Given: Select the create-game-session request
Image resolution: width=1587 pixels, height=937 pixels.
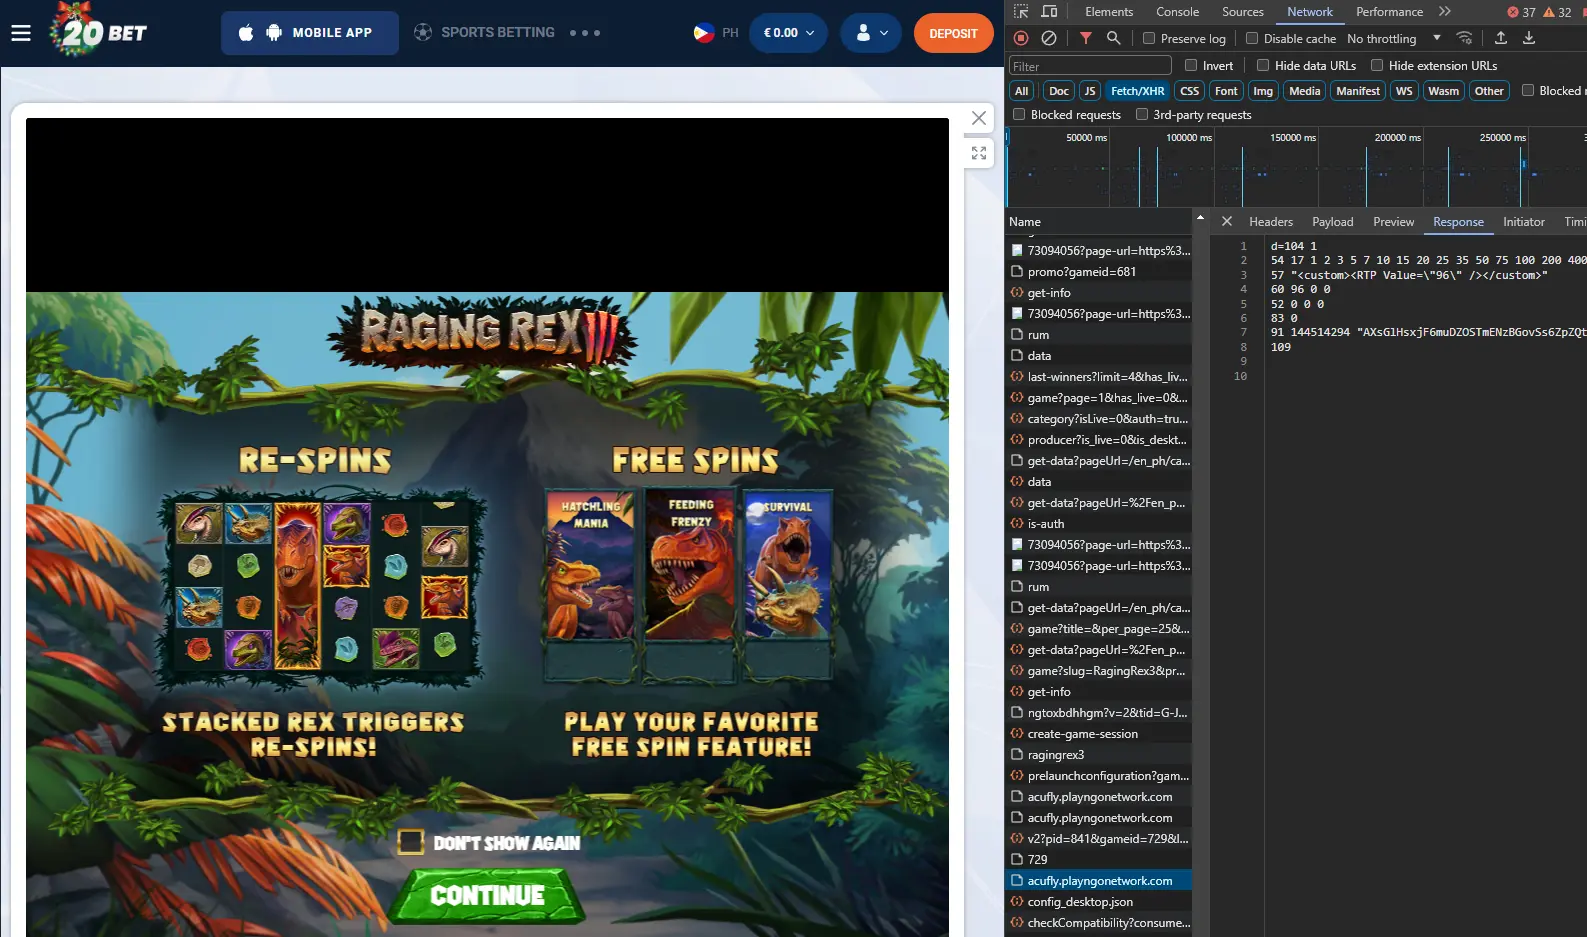Looking at the screenshot, I should coord(1098,734).
